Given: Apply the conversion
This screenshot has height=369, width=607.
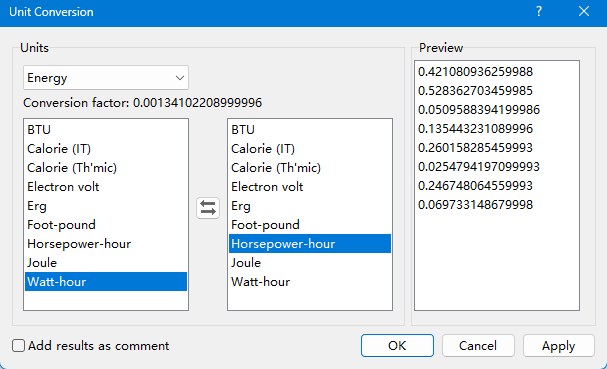Looking at the screenshot, I should [x=559, y=345].
